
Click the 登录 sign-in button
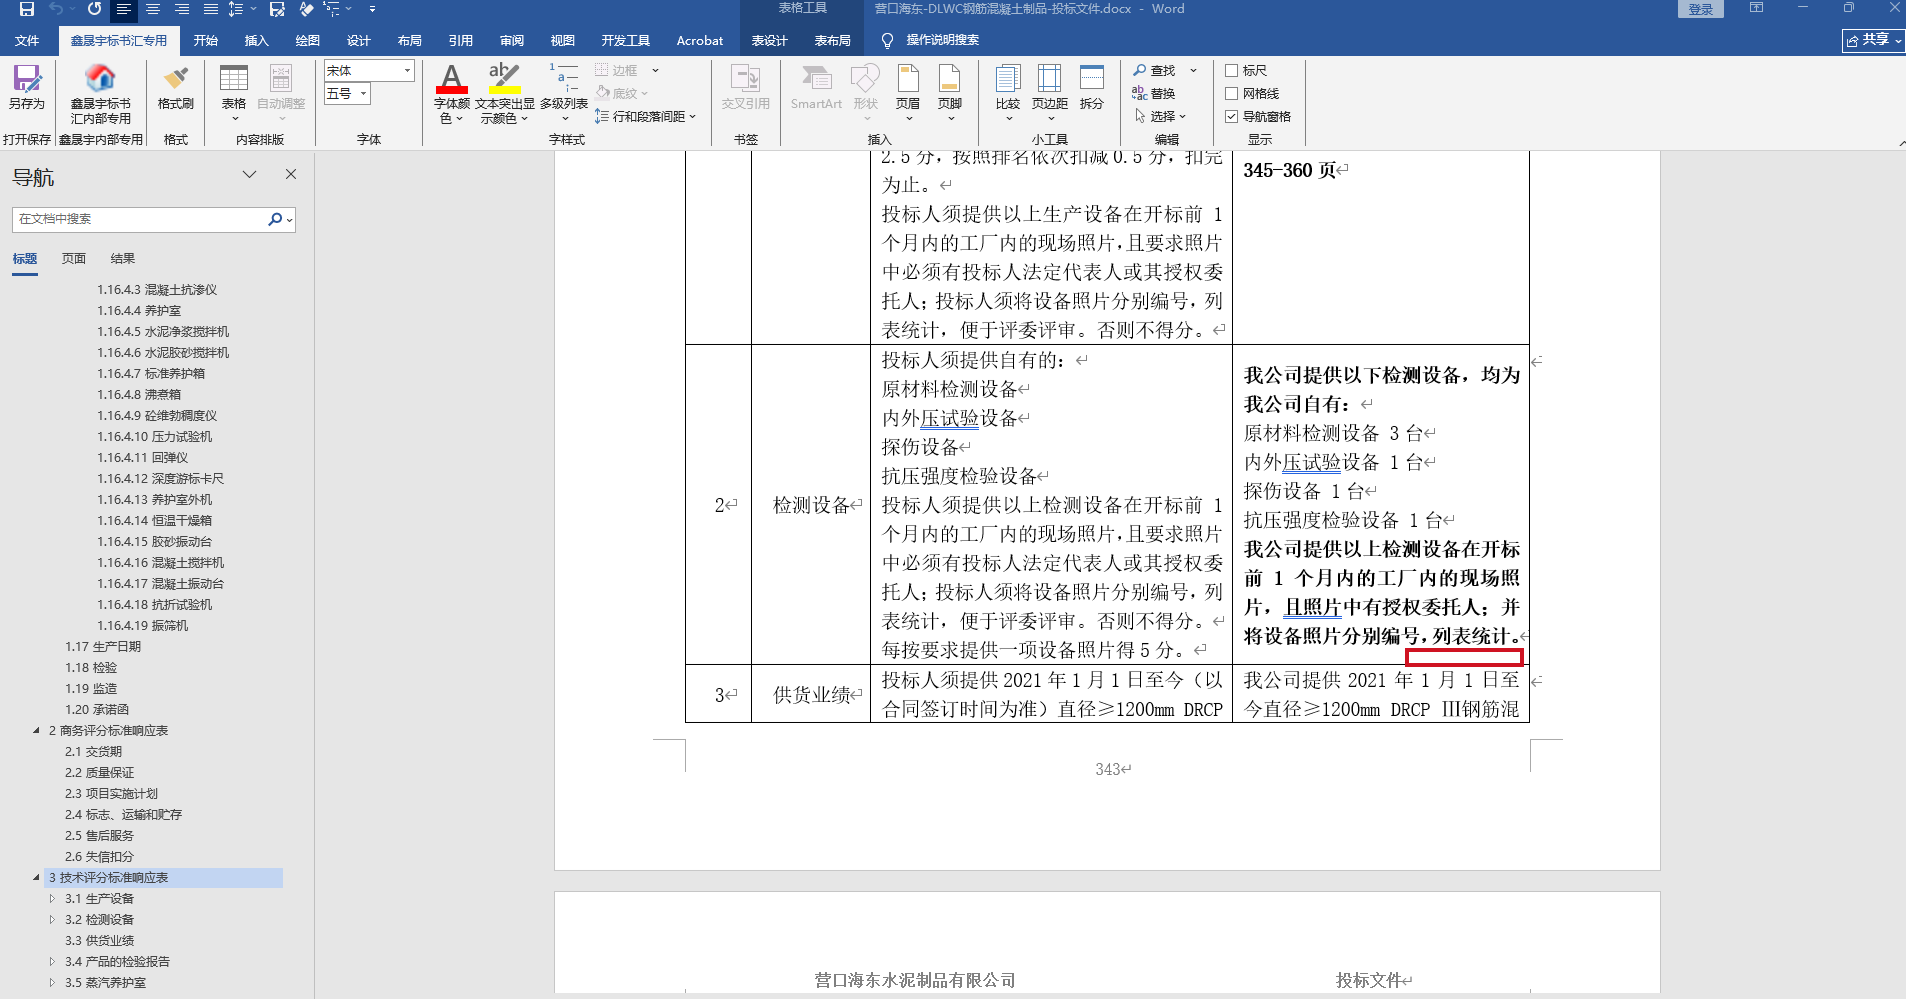[x=1700, y=10]
